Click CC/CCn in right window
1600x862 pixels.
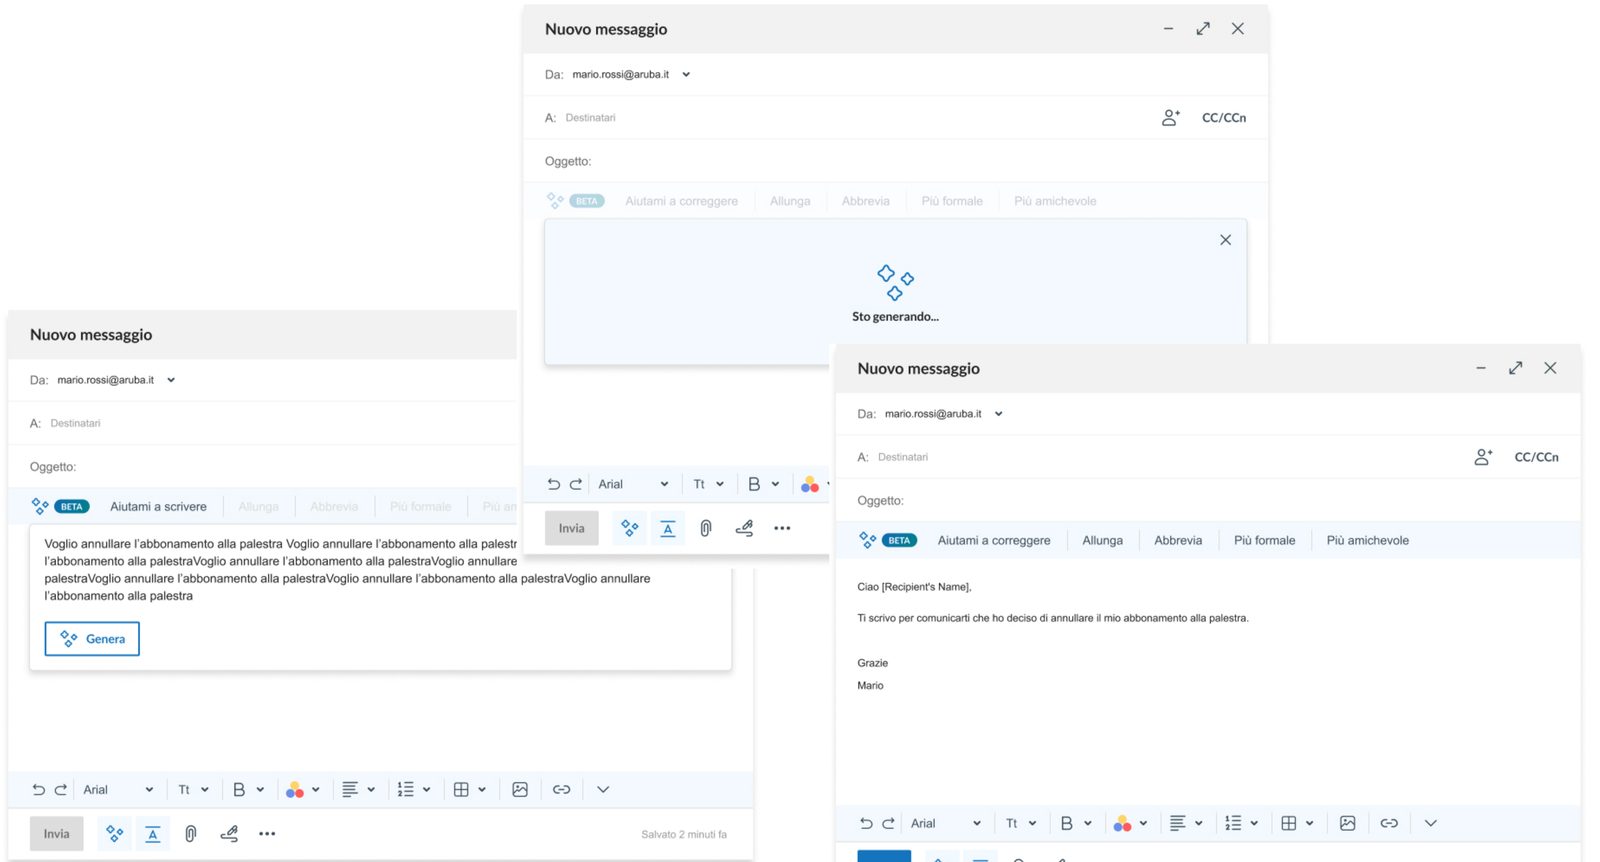pos(1537,457)
